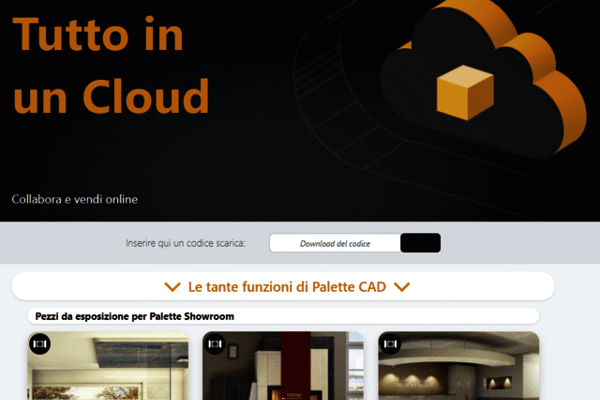Click Inserire qui un codice scarica label

coord(186,243)
